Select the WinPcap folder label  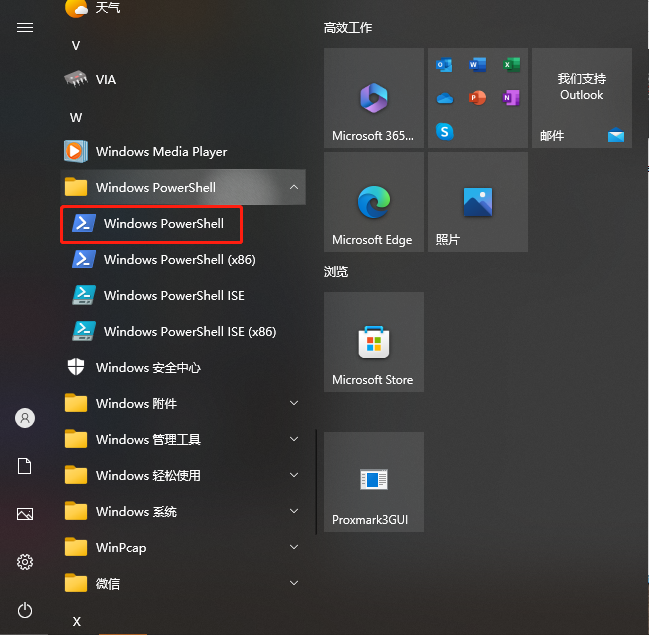121,548
